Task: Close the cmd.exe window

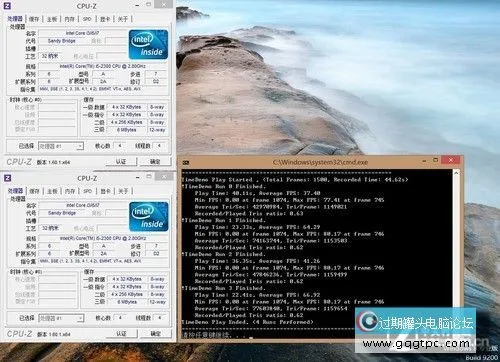Action: pyautogui.click(x=451, y=160)
